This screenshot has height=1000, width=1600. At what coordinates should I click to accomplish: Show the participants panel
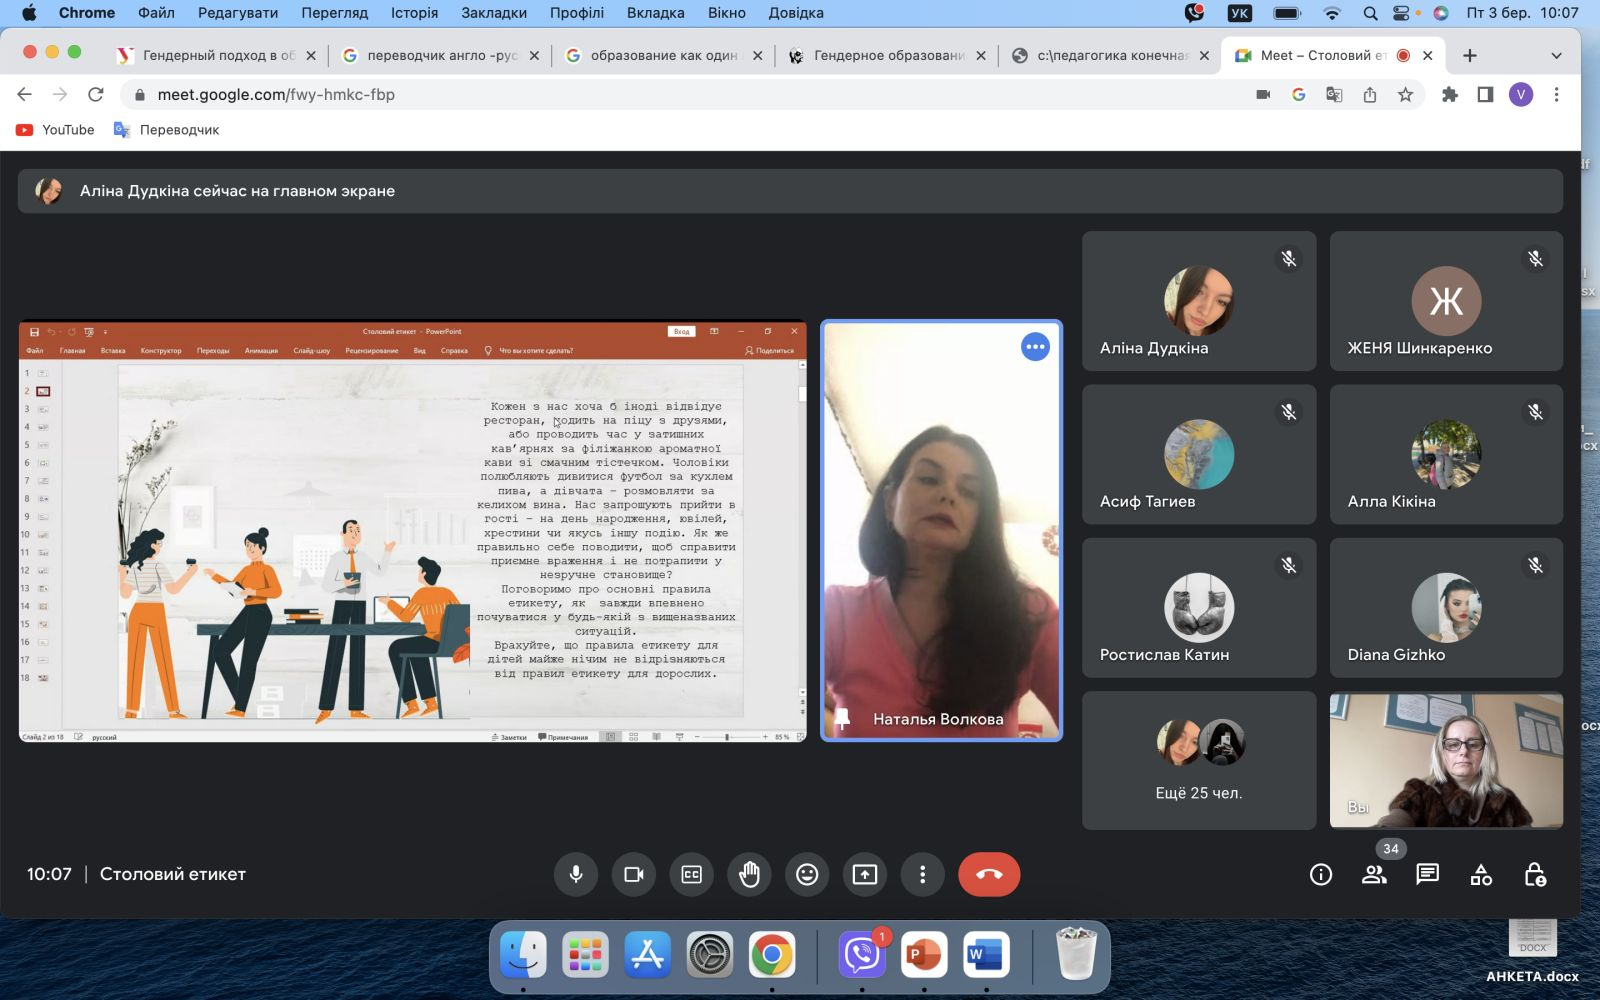click(1375, 875)
